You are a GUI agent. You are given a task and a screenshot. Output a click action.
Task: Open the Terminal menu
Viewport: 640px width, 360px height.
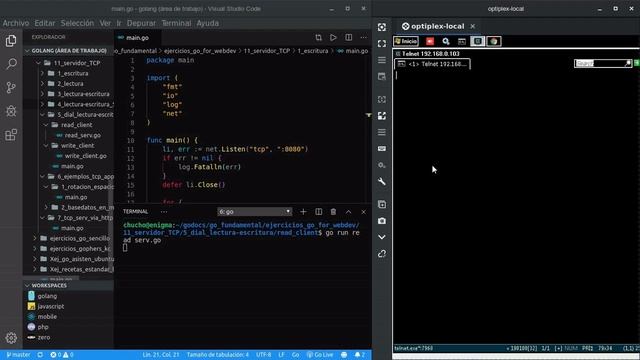coord(176,23)
